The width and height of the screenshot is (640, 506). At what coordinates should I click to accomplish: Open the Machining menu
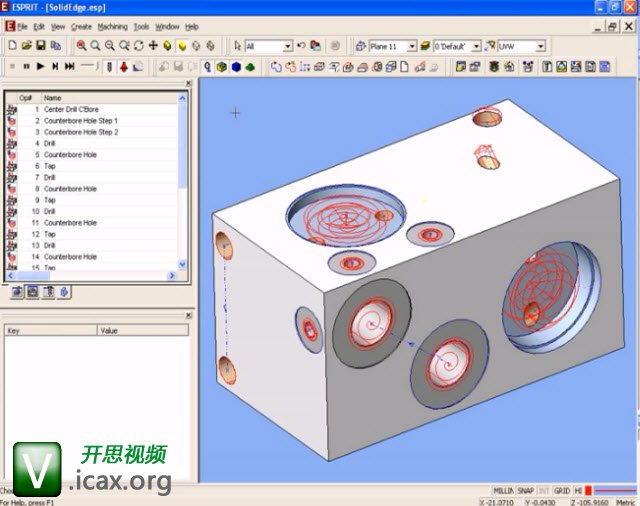click(x=112, y=27)
